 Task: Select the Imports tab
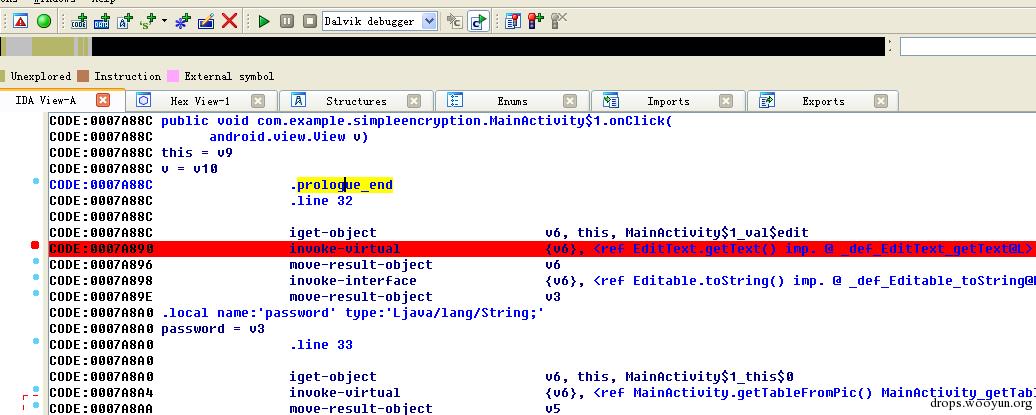click(668, 101)
